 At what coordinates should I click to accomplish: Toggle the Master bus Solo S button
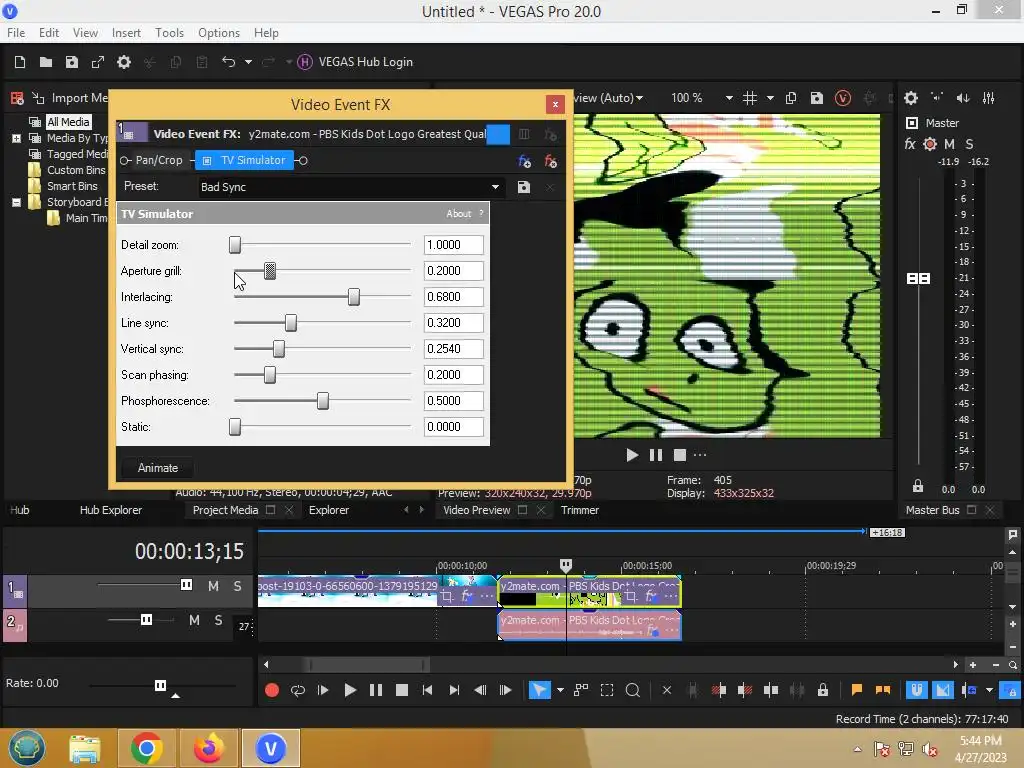(x=969, y=144)
